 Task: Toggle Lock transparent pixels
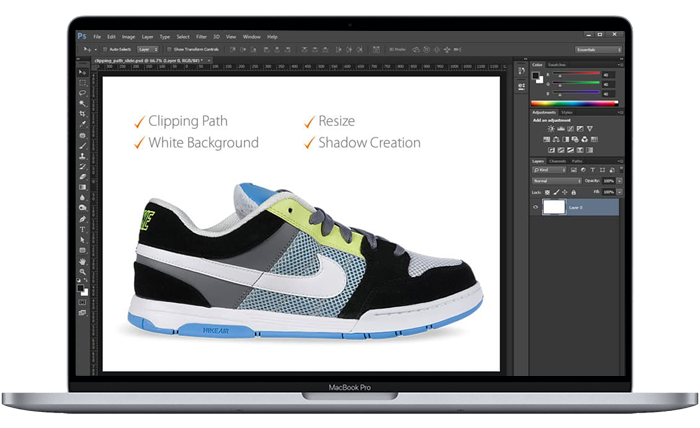coord(547,192)
